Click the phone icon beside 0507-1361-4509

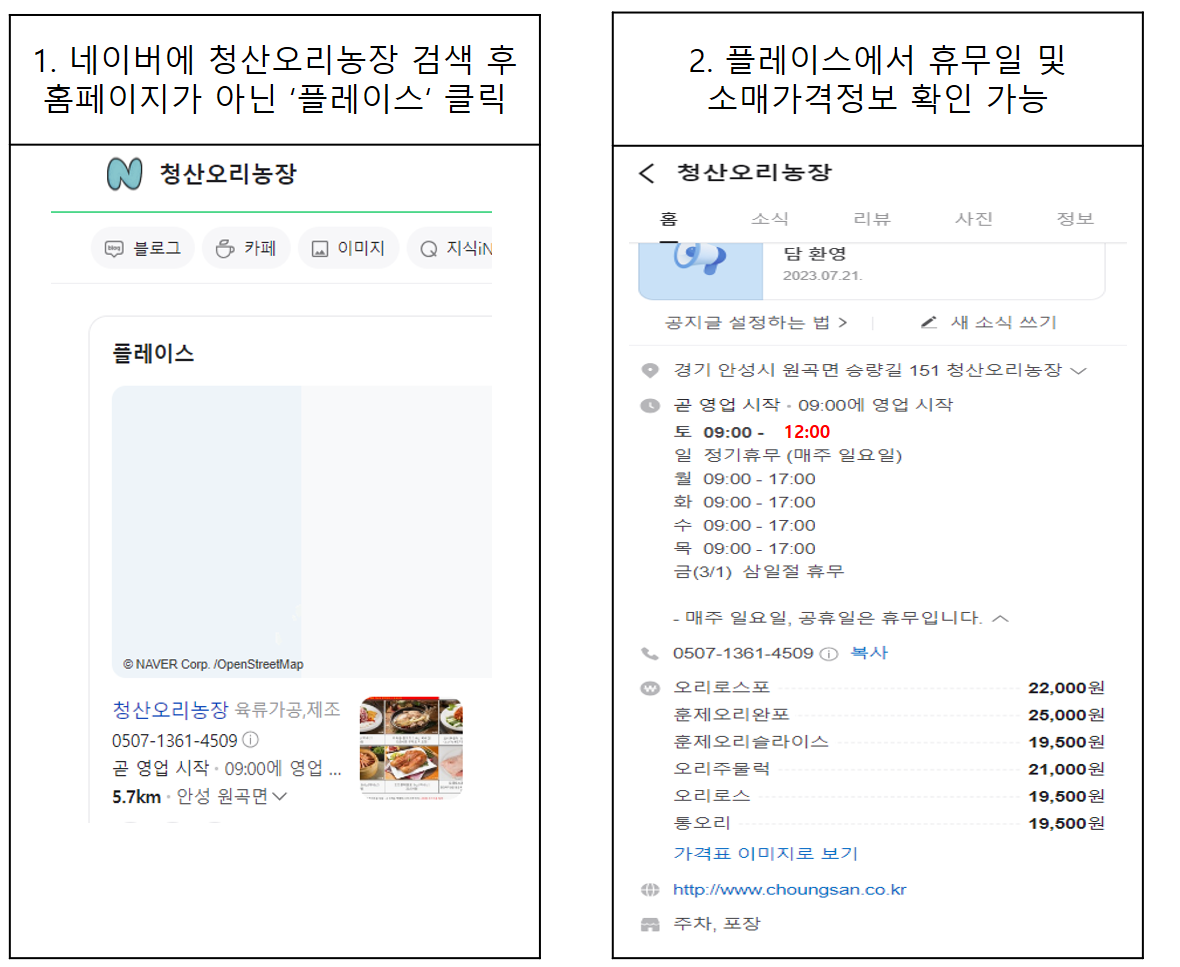coord(649,653)
